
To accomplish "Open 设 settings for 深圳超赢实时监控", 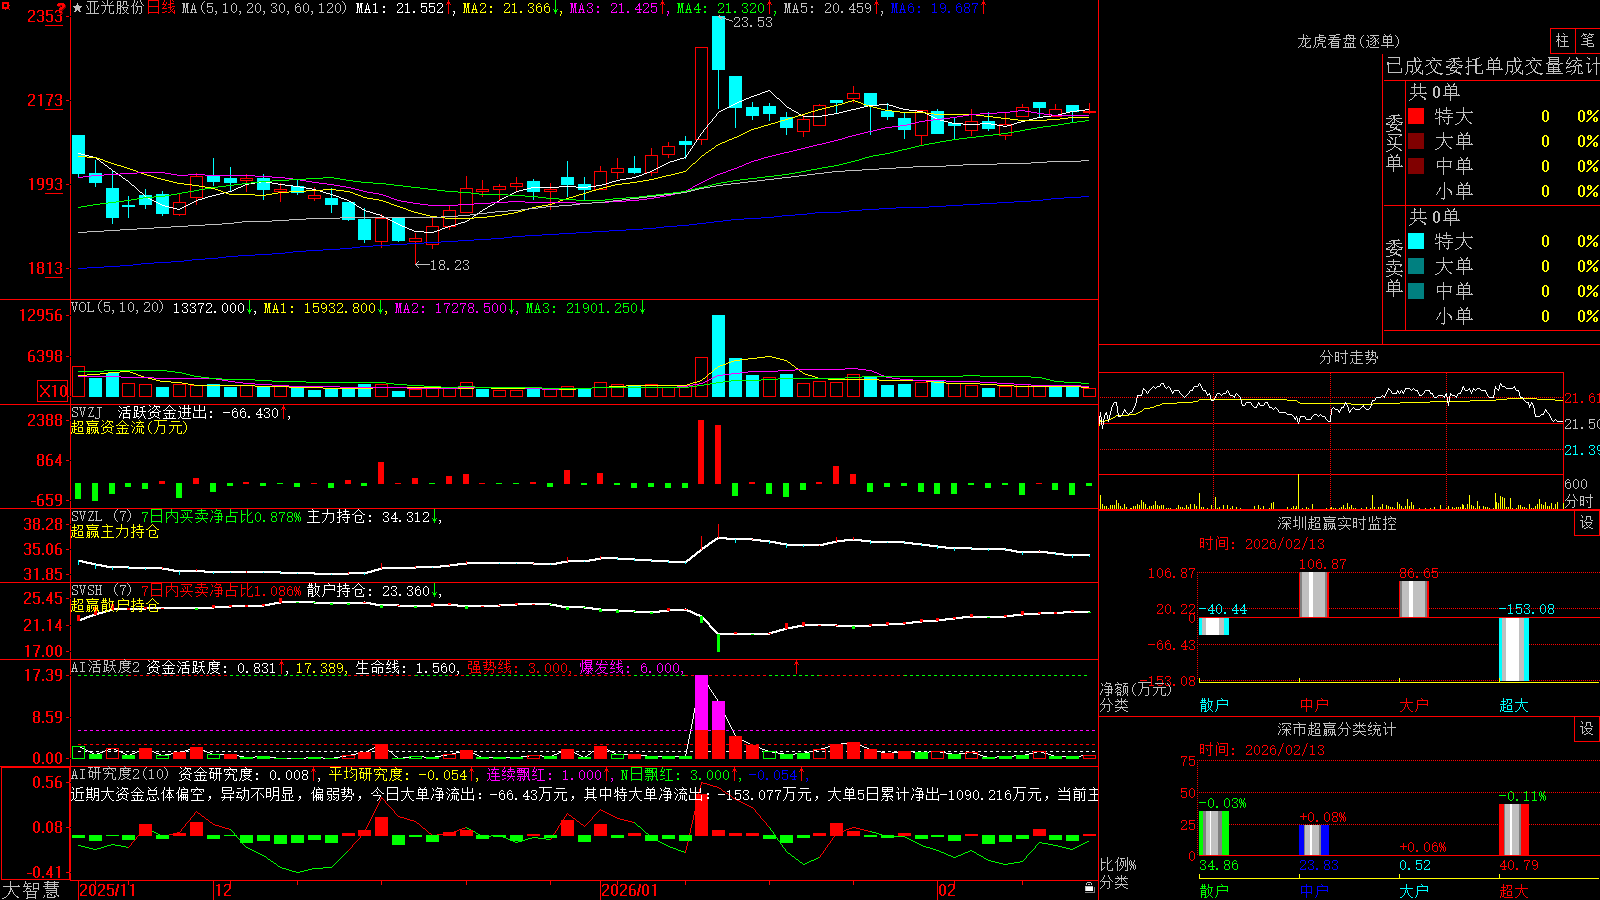I will pyautogui.click(x=1587, y=523).
